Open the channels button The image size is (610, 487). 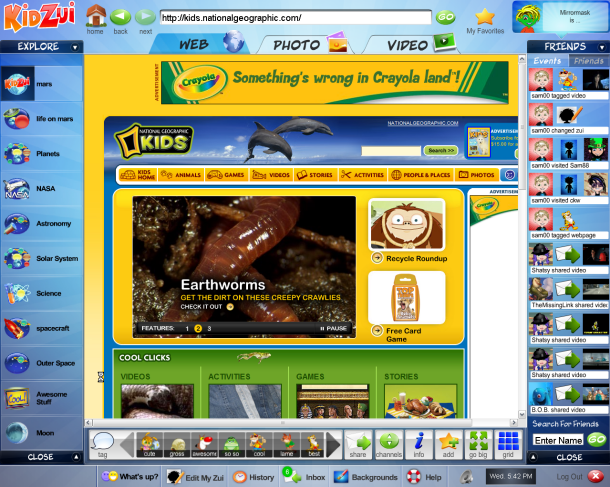(389, 445)
